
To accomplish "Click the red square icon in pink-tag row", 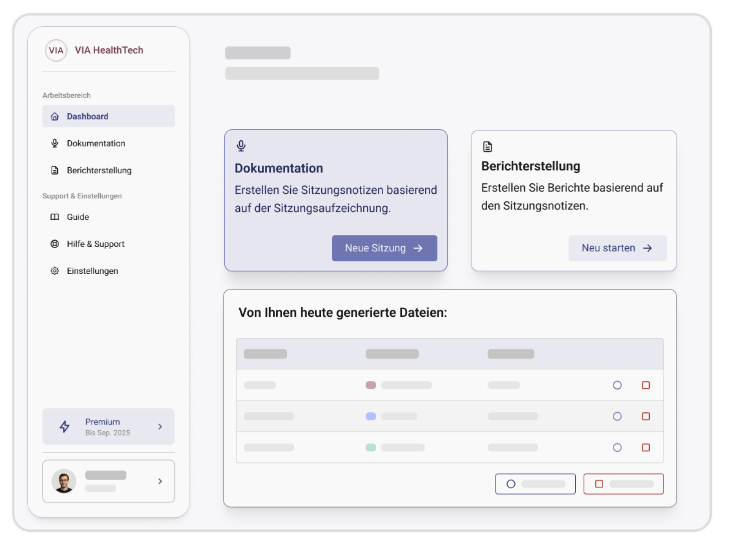I will [x=646, y=385].
